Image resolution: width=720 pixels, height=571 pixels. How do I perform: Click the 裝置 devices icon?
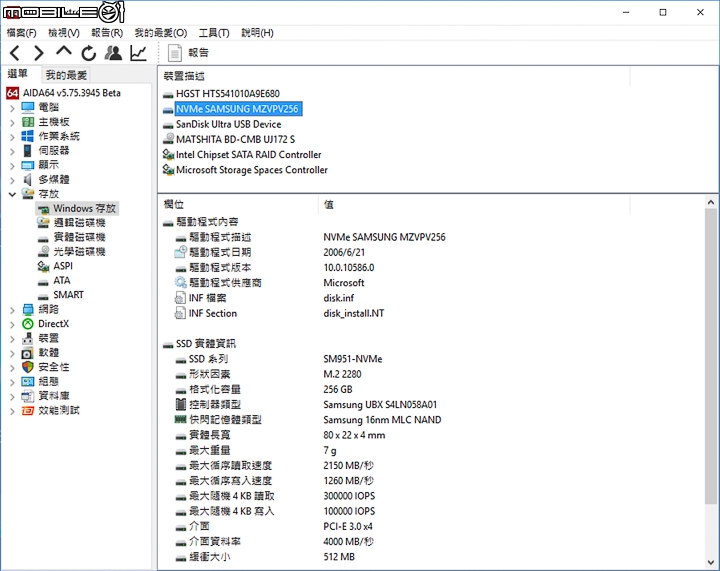28,338
